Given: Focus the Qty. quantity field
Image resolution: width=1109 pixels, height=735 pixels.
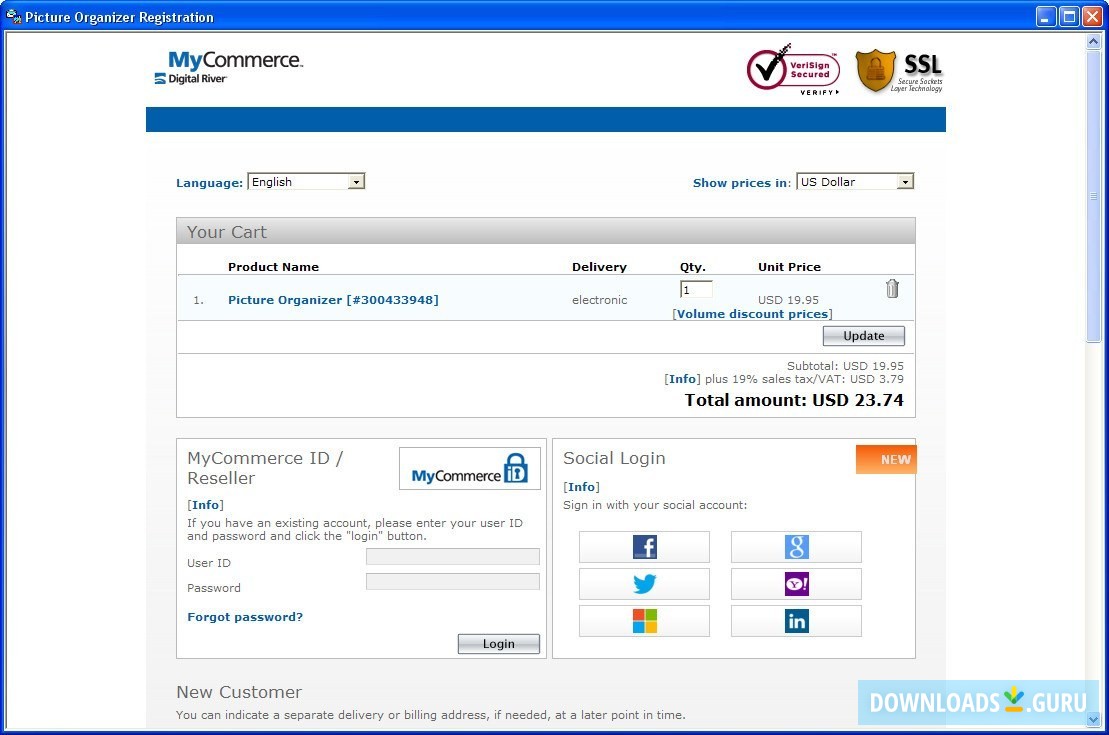Looking at the screenshot, I should (696, 289).
